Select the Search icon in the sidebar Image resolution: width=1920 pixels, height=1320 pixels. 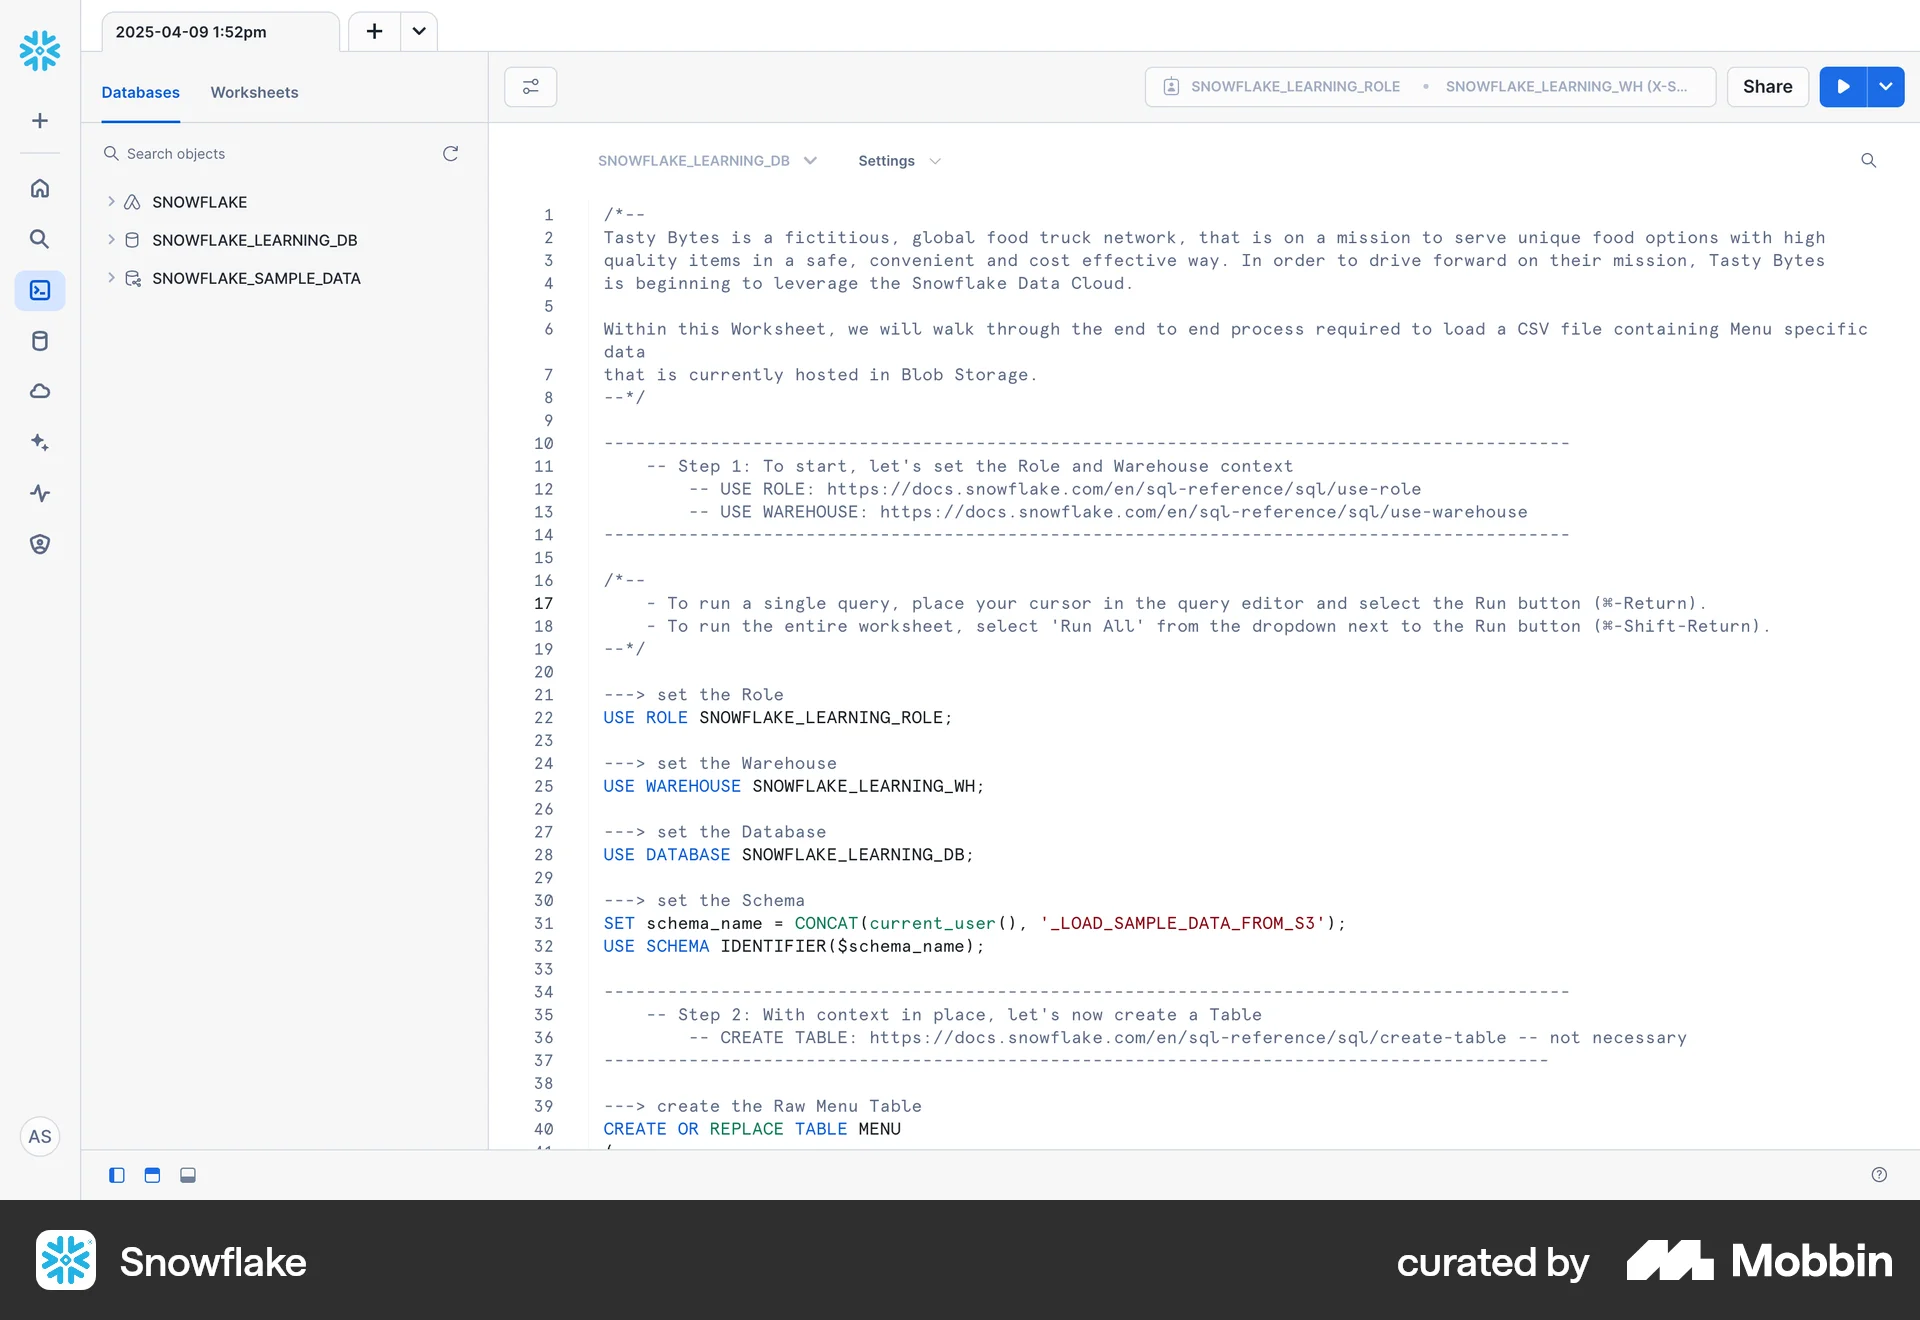(x=39, y=239)
